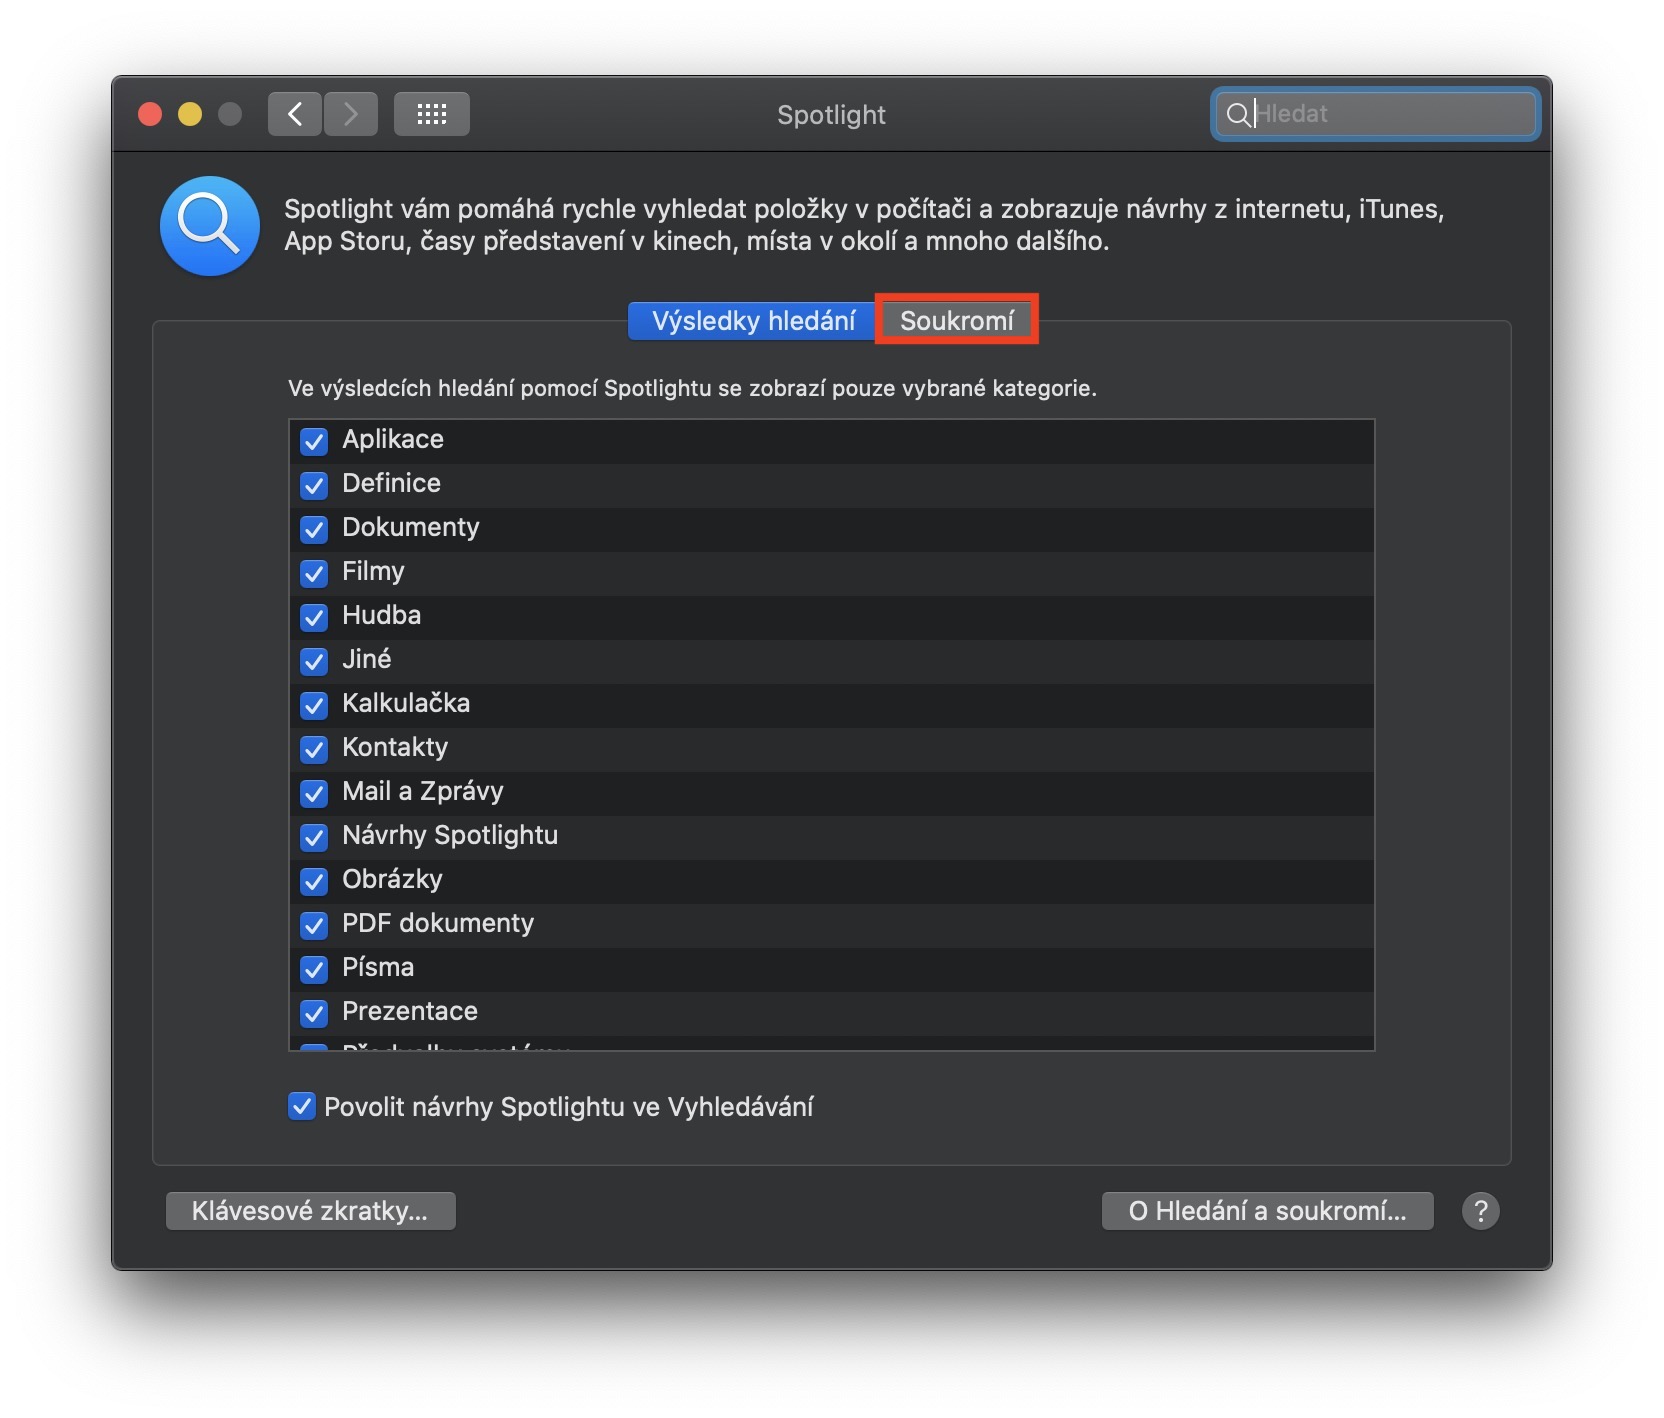The width and height of the screenshot is (1664, 1418).
Task: Toggle the Dokumenty checkbox
Action: [314, 529]
